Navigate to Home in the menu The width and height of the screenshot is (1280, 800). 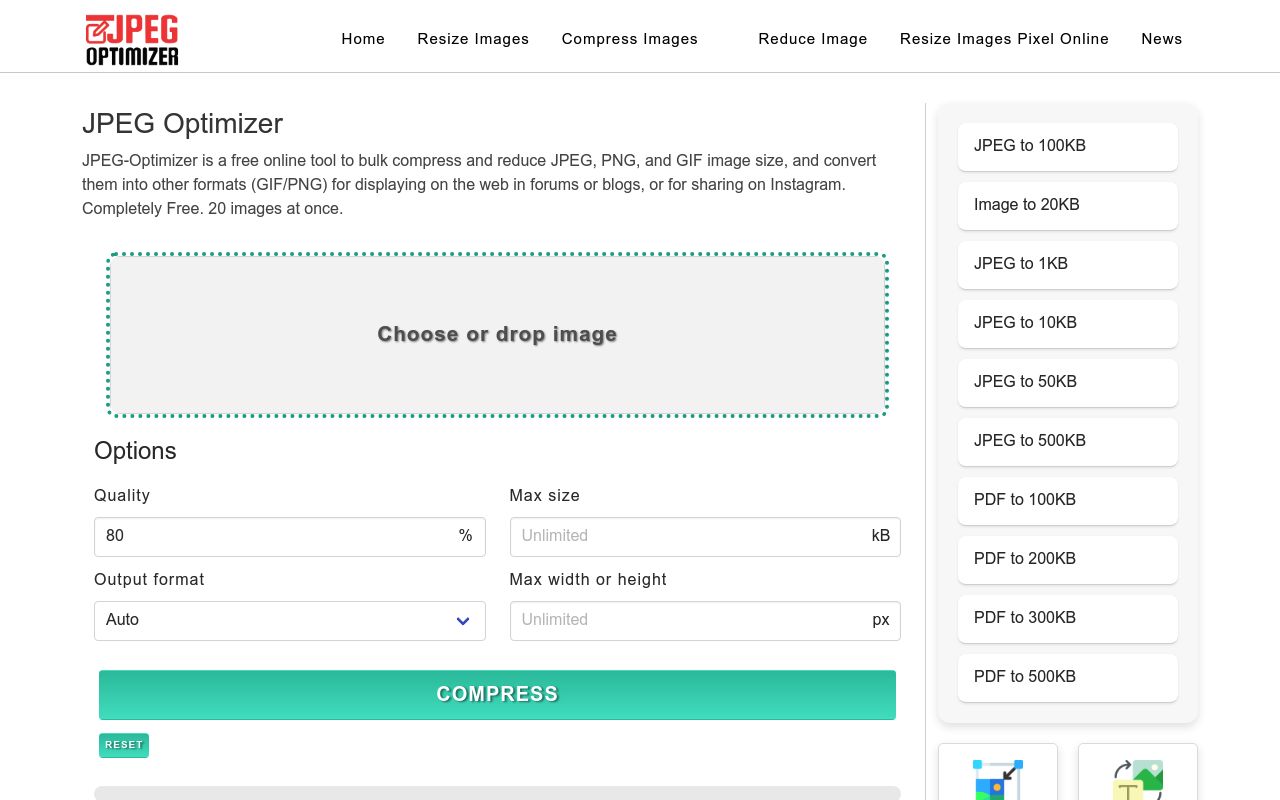pos(362,38)
